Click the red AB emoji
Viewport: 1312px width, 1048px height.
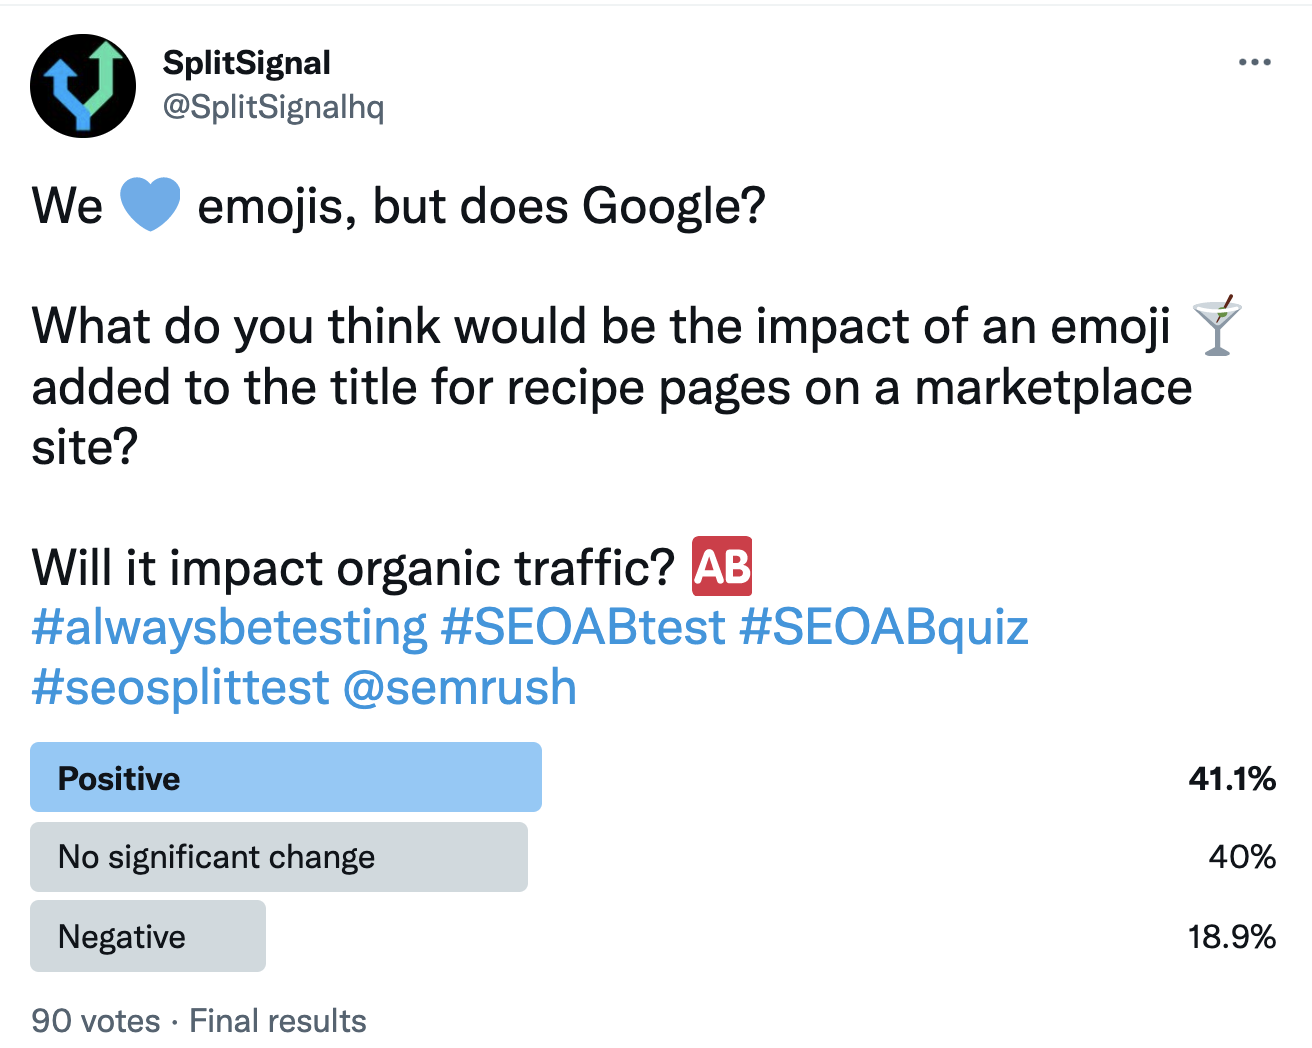pos(722,566)
